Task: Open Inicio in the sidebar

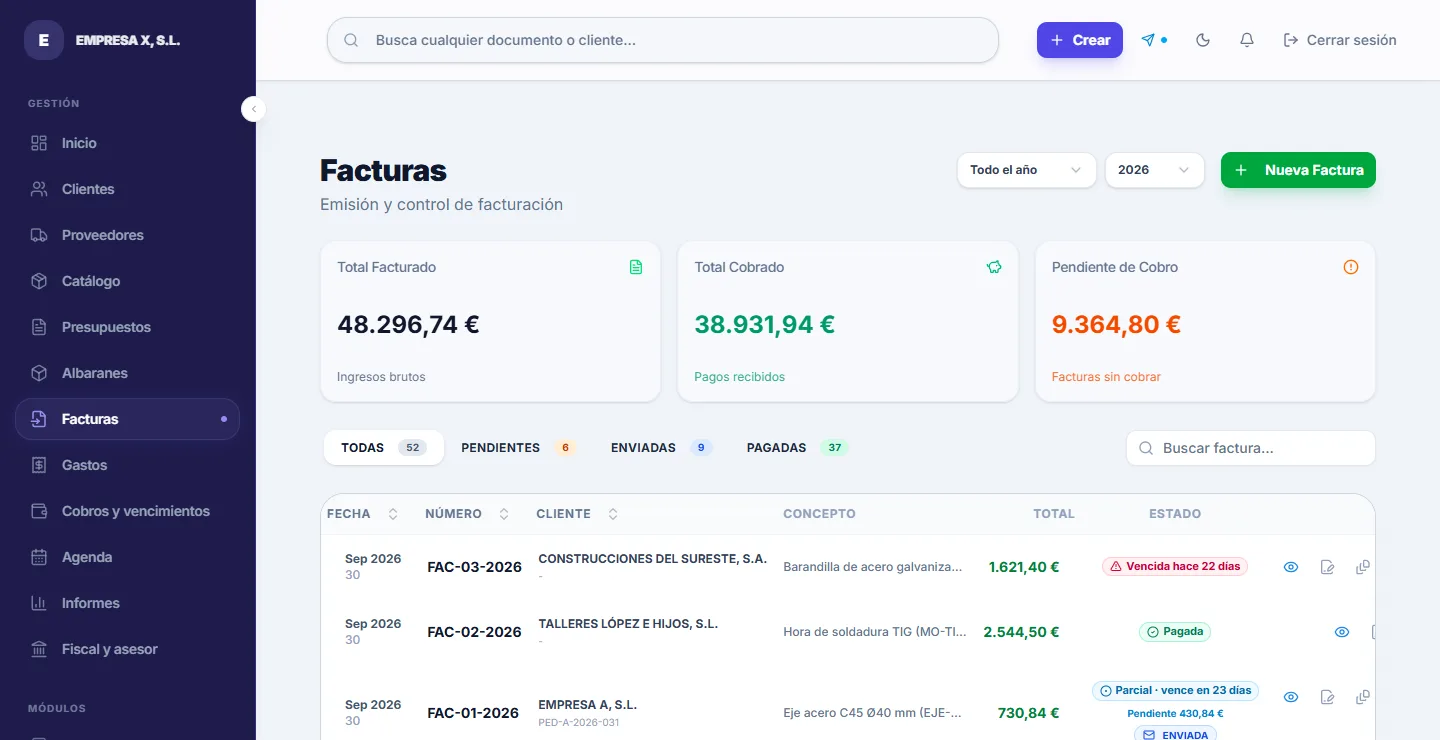Action: click(x=127, y=143)
